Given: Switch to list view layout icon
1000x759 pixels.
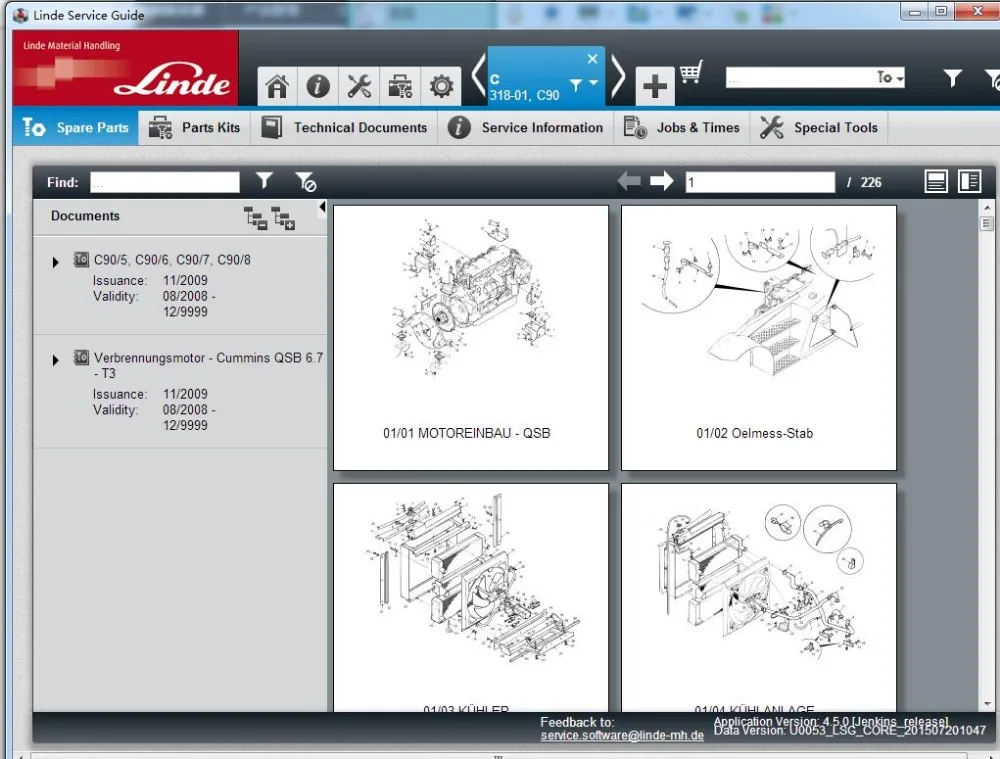Looking at the screenshot, I should pos(936,182).
